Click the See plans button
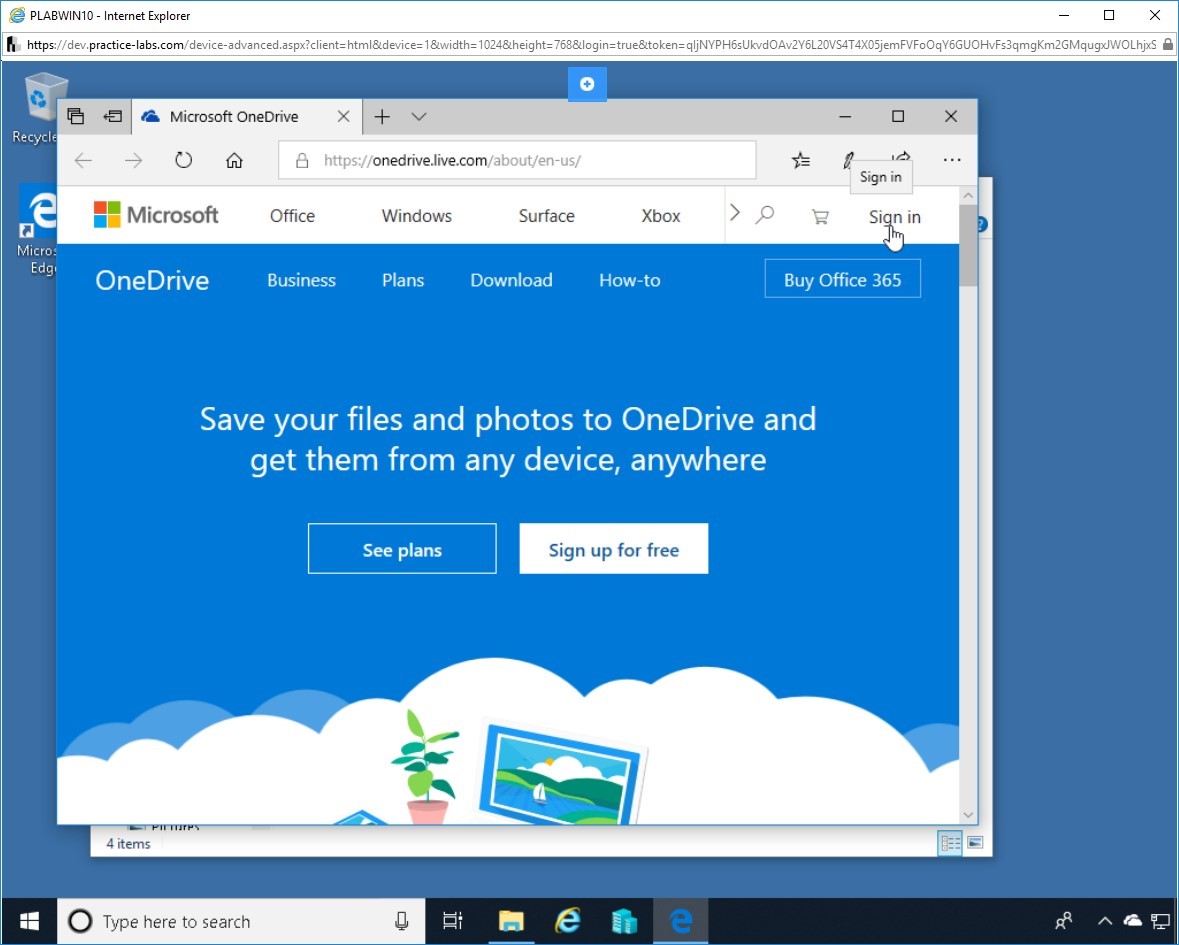 [402, 549]
